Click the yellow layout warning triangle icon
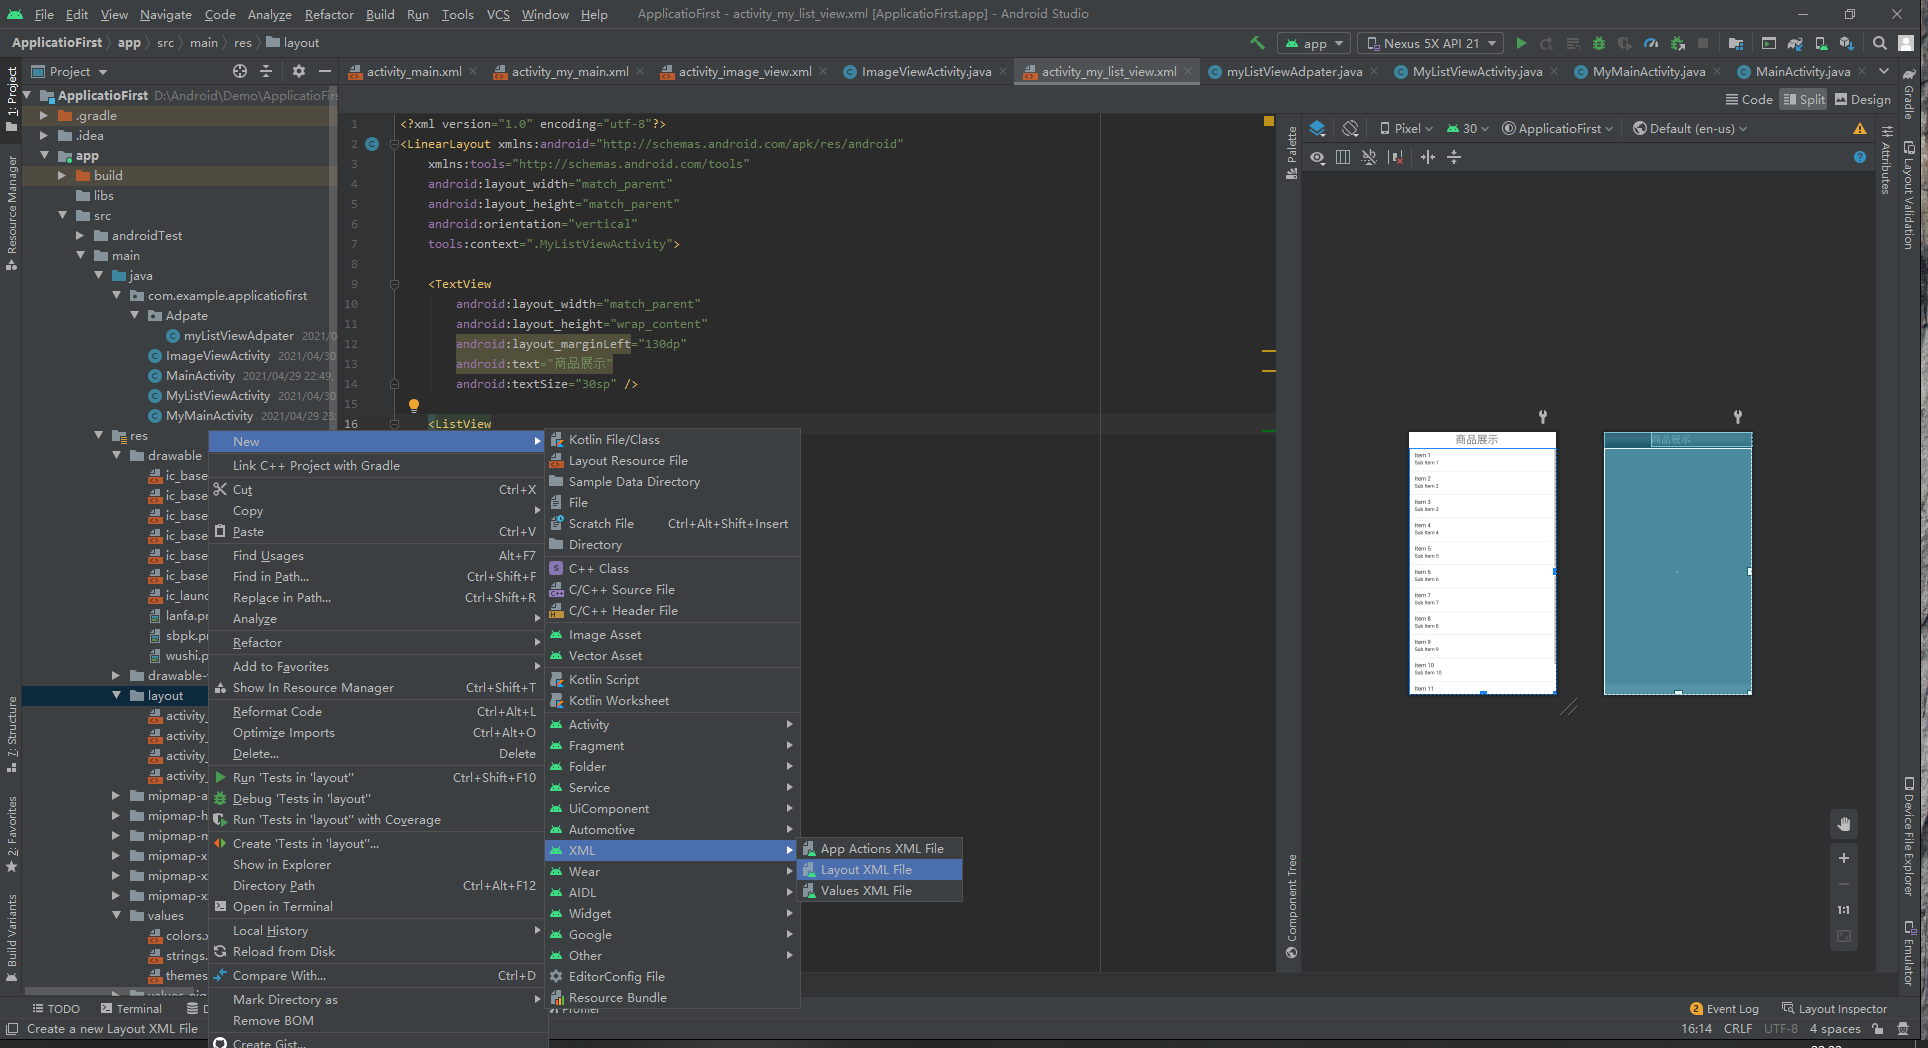Screen dimensions: 1928x1048 coord(1859,128)
